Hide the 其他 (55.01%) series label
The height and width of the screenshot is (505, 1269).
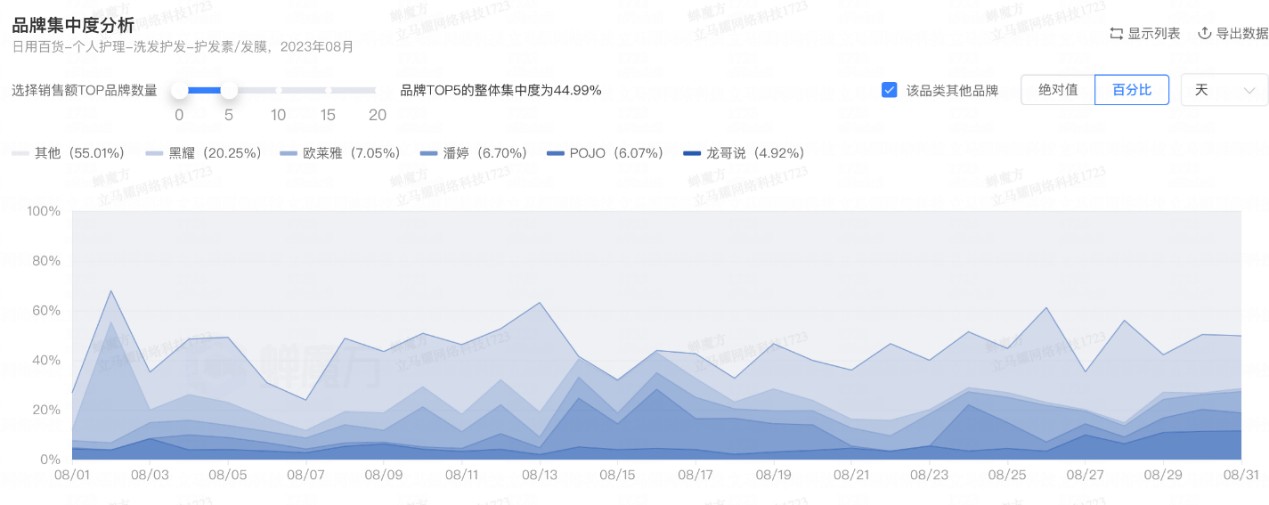tap(79, 154)
